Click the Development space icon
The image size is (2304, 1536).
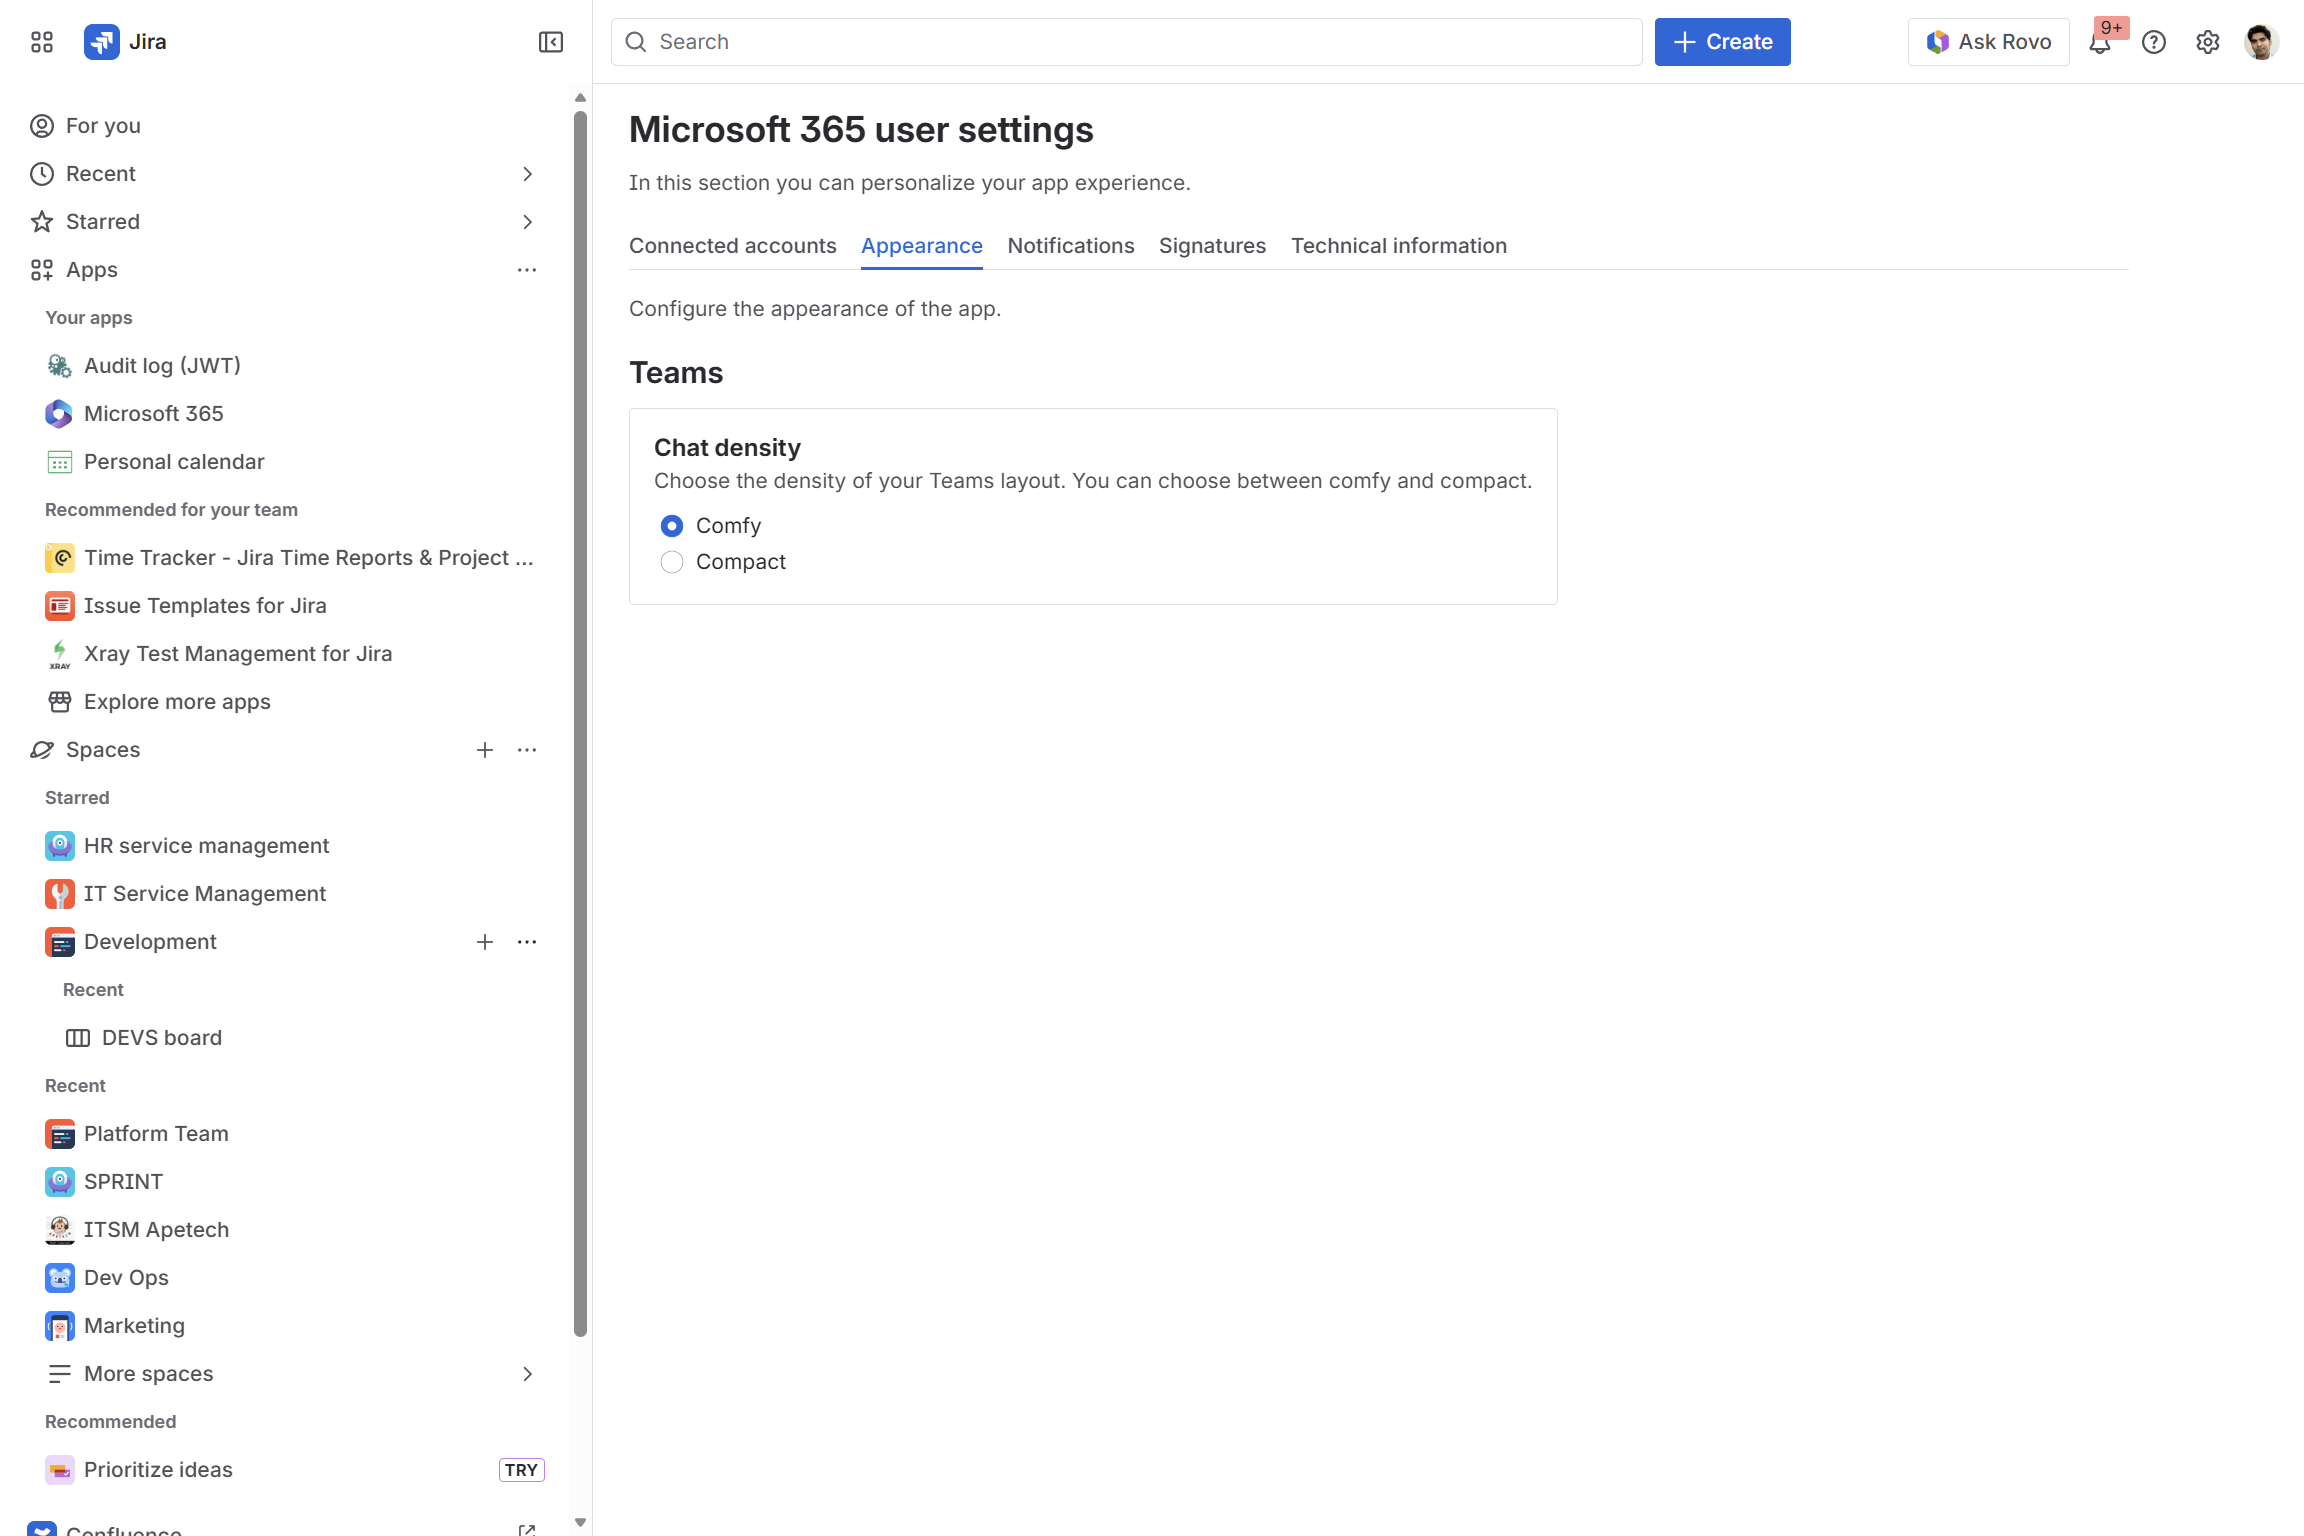point(60,942)
